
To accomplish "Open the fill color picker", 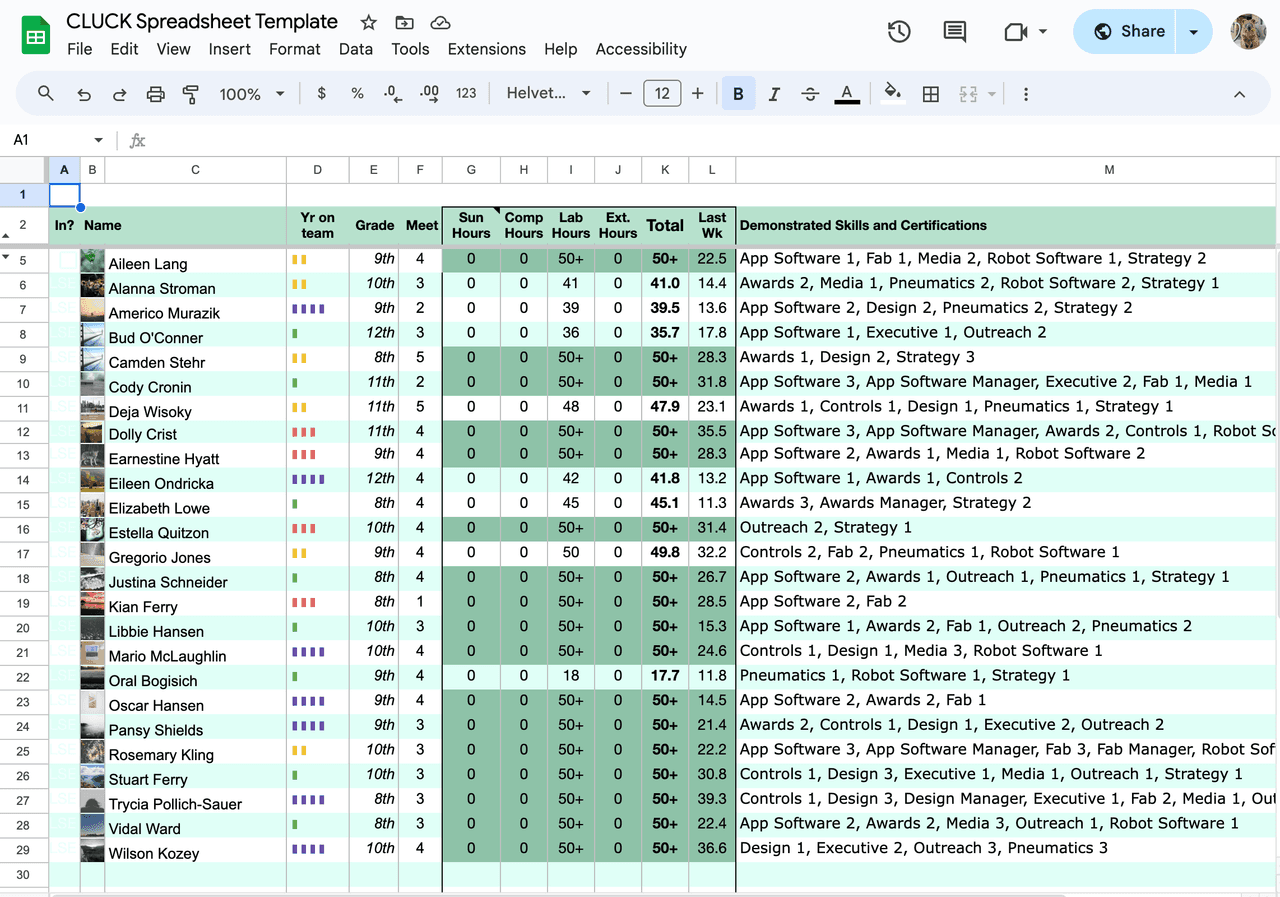I will [893, 94].
